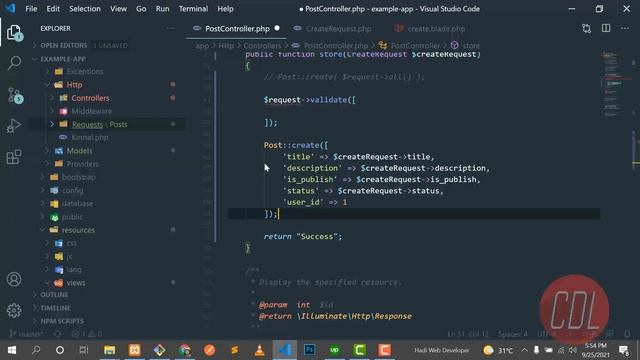Open Upwork app from the taskbar
Image resolution: width=640 pixels, height=360 pixels.
click(334, 350)
